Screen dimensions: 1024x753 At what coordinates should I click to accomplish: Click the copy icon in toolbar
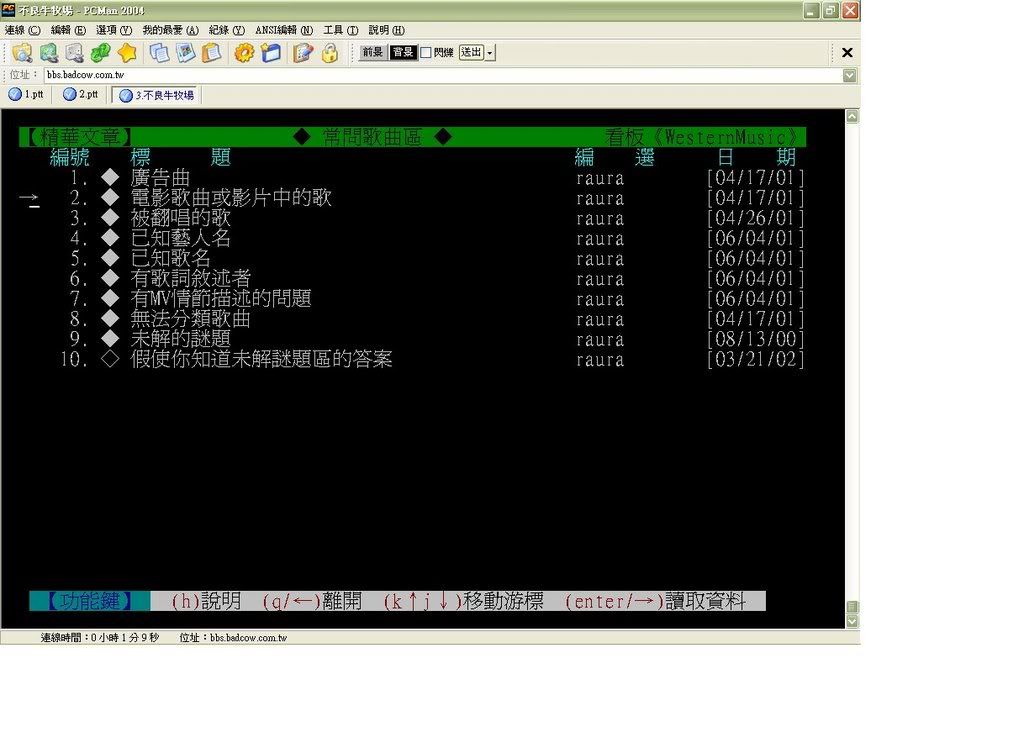(x=159, y=53)
